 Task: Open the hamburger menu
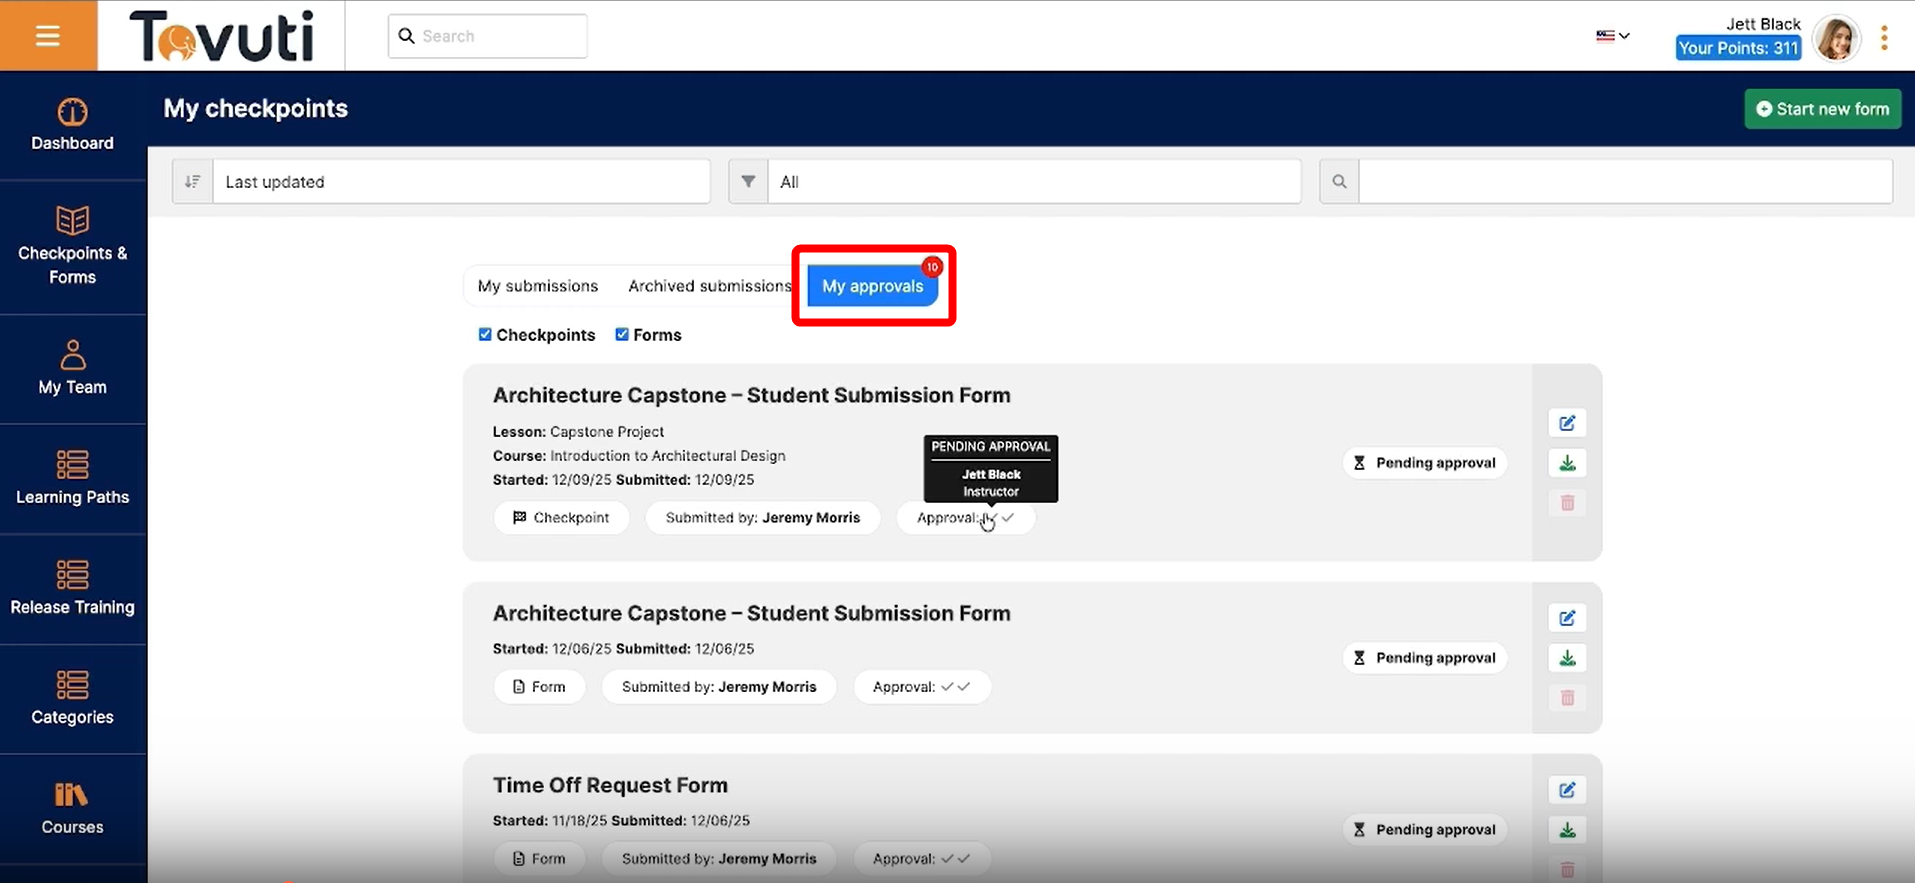[x=48, y=36]
